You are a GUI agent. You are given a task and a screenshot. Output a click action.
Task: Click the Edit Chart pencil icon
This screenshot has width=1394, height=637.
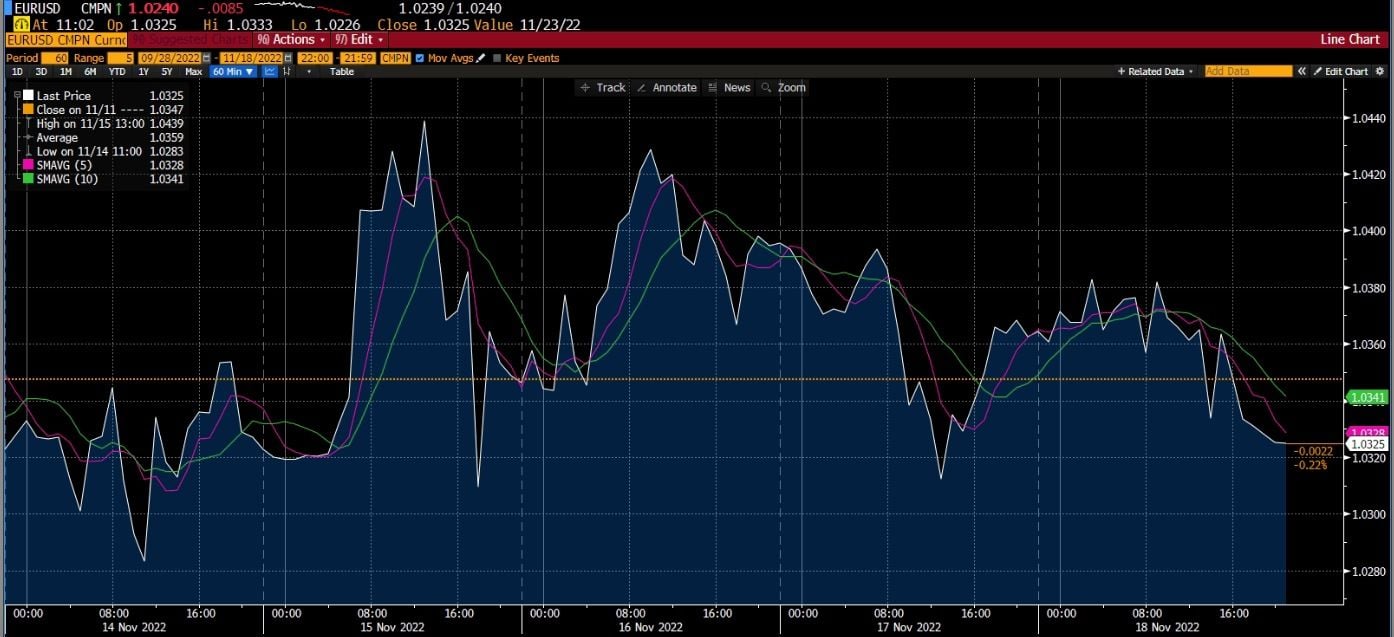click(x=1317, y=71)
